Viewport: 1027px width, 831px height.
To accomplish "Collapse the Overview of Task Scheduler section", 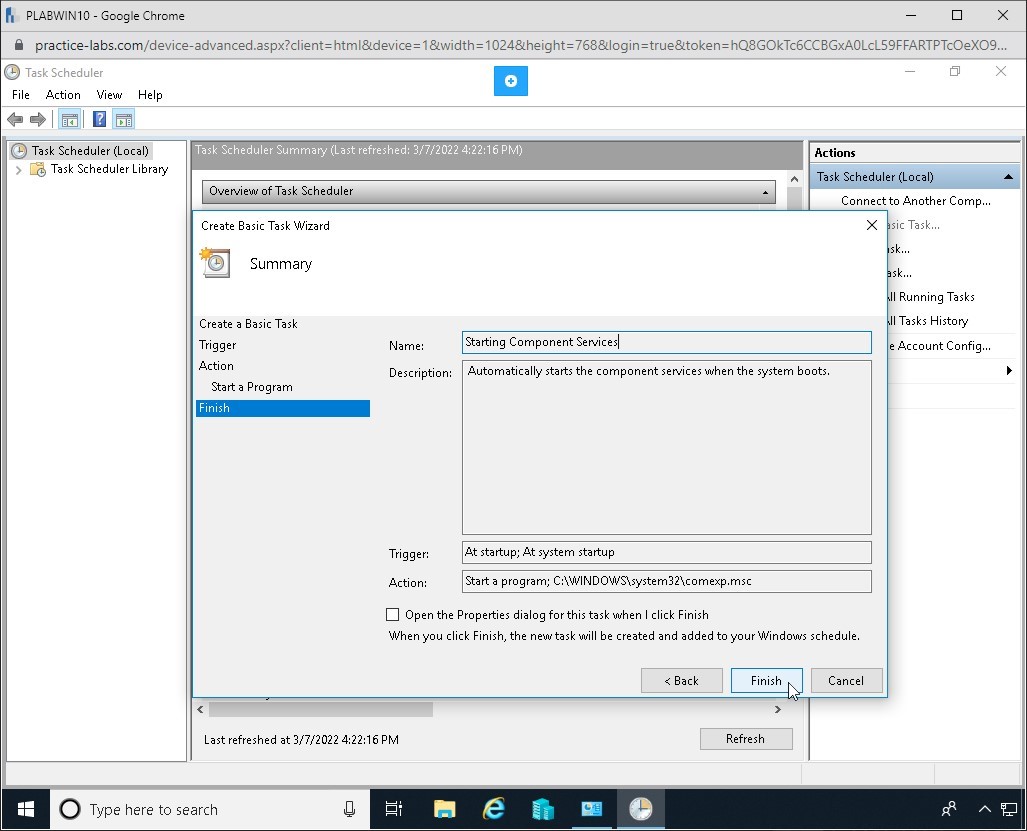I will (x=765, y=192).
